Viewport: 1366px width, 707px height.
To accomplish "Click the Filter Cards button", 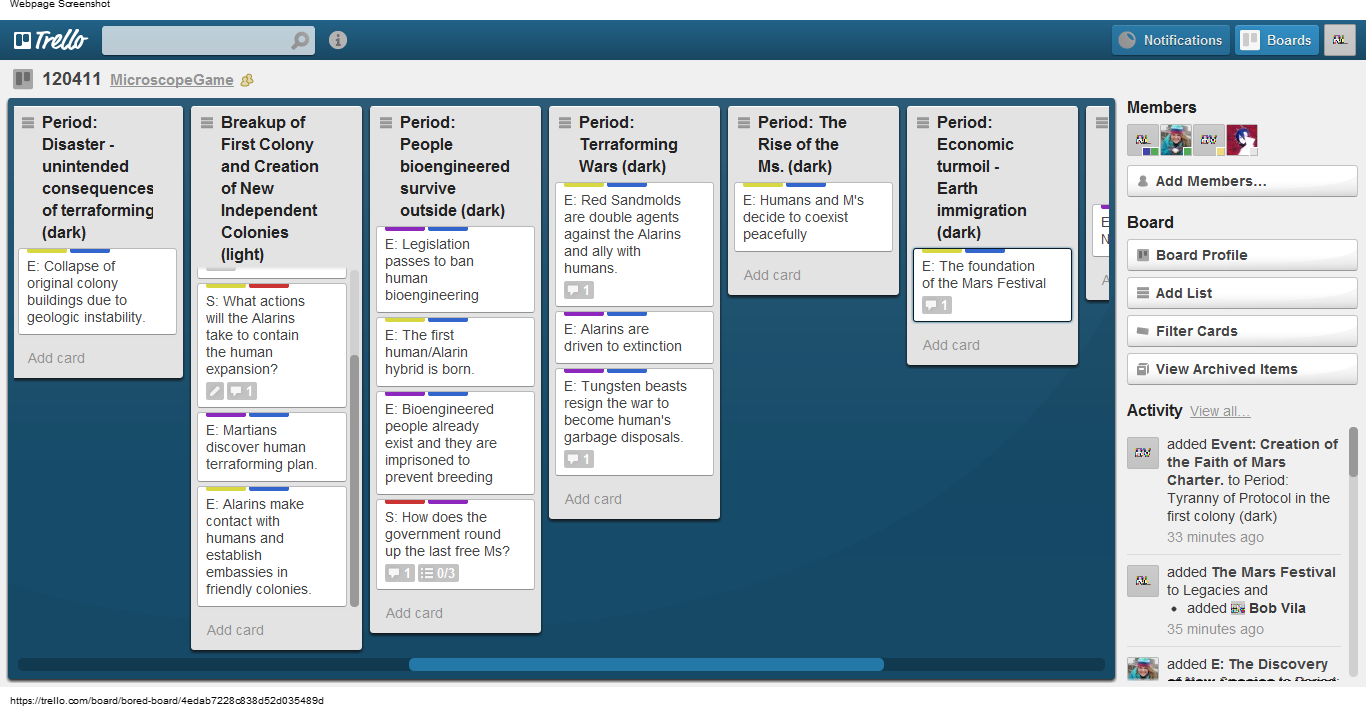I will (x=1241, y=331).
